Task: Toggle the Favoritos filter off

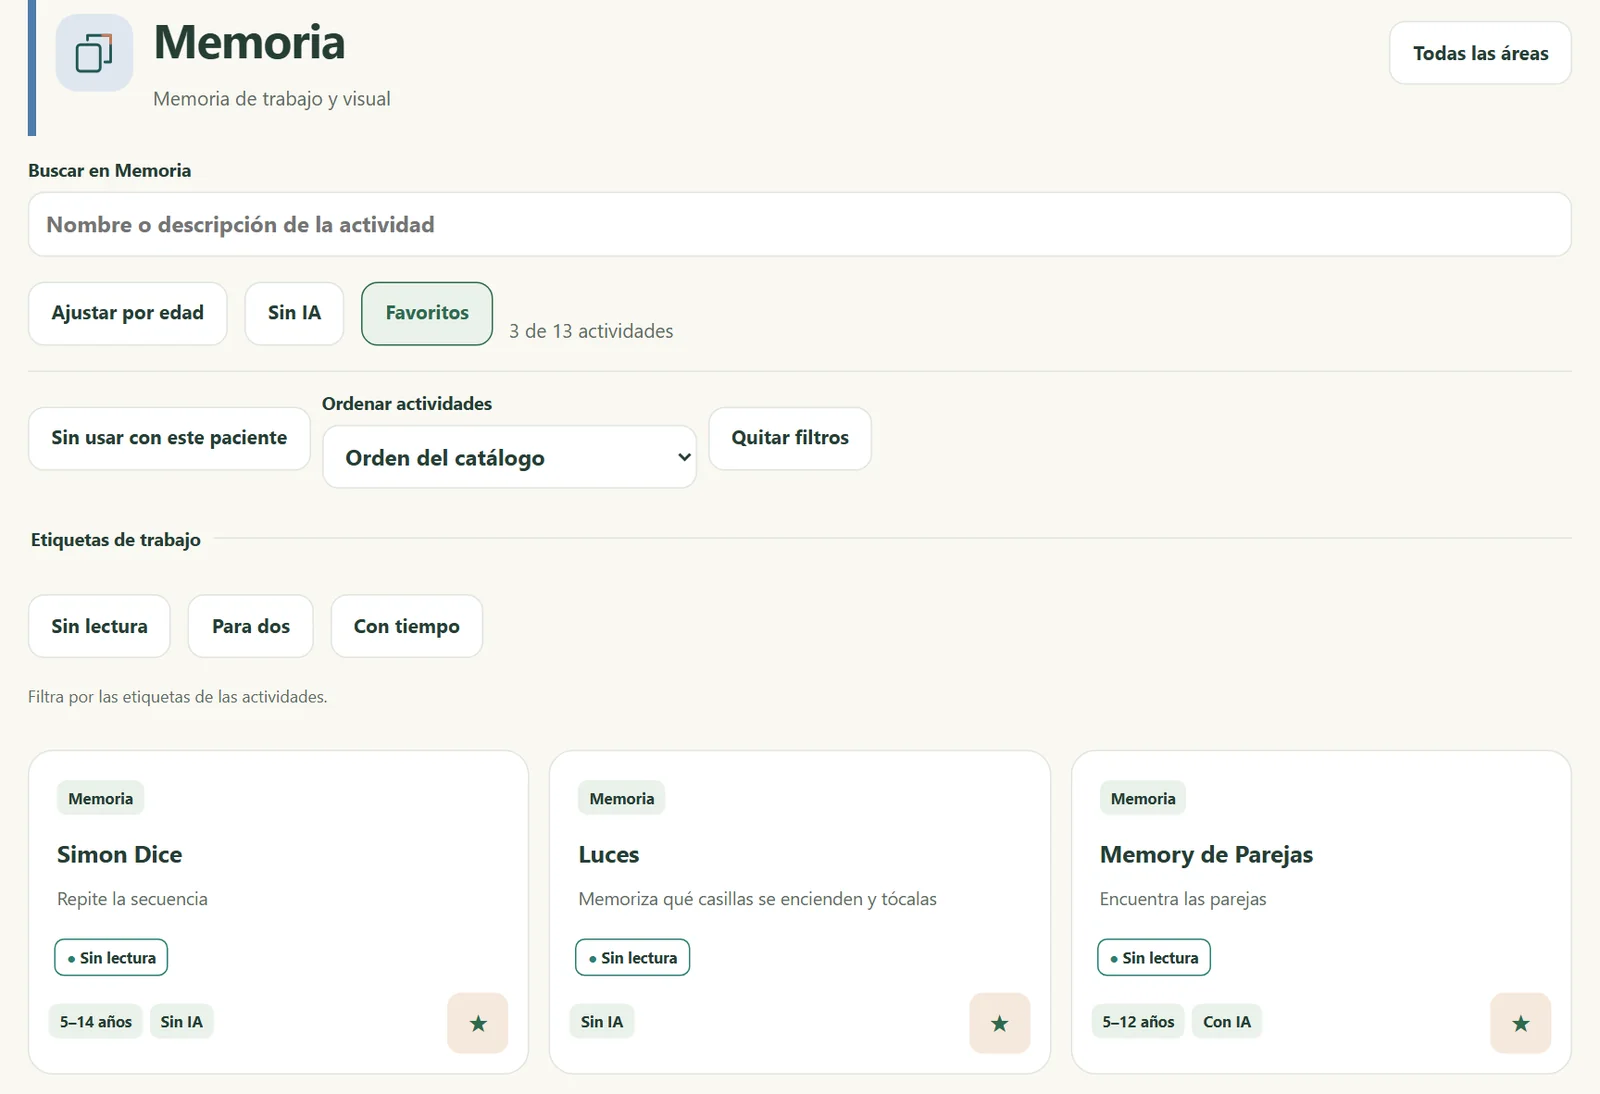Action: [x=427, y=313]
